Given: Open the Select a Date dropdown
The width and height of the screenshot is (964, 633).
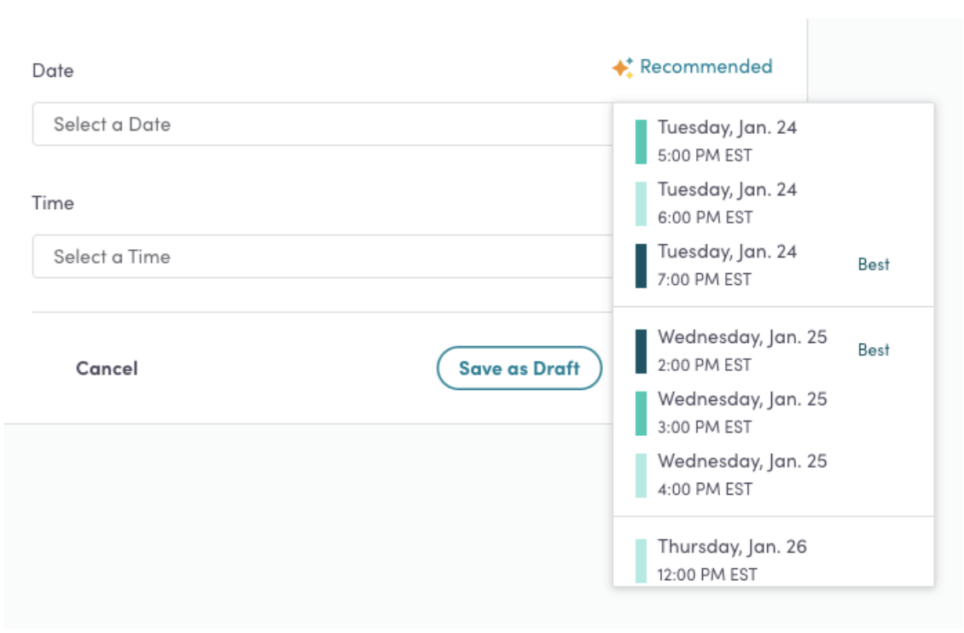Looking at the screenshot, I should (x=320, y=125).
